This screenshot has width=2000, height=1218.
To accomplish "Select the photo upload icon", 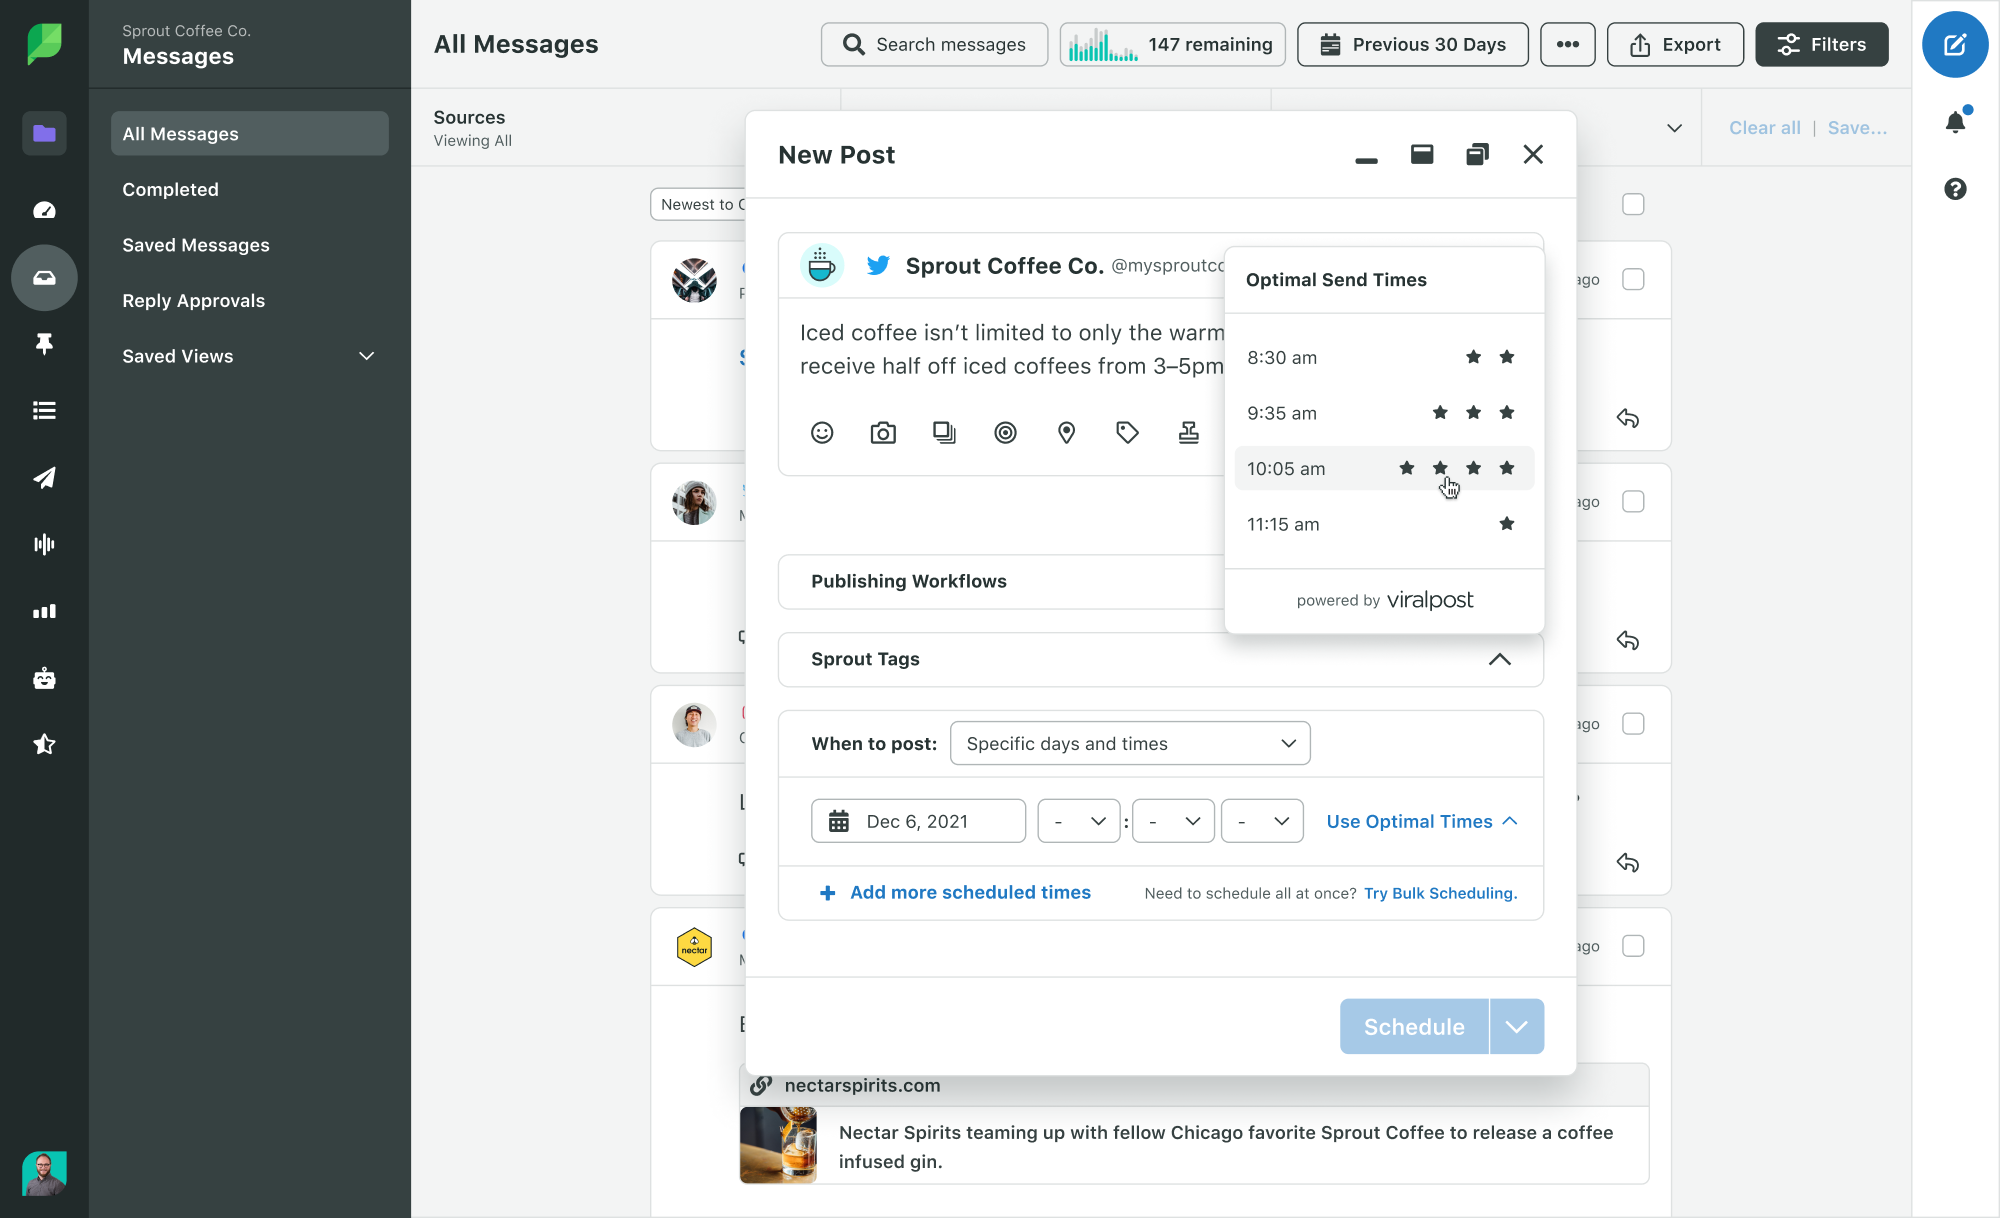I will tap(883, 431).
